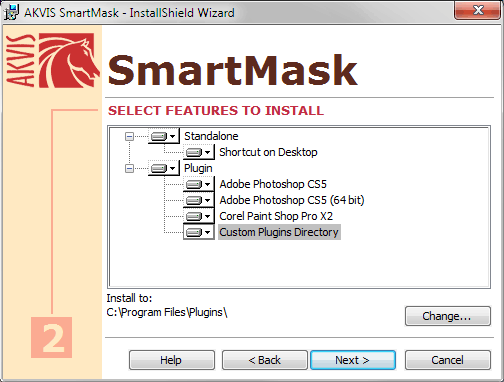Select the Plugin feature label
The image size is (504, 382).
(x=198, y=168)
